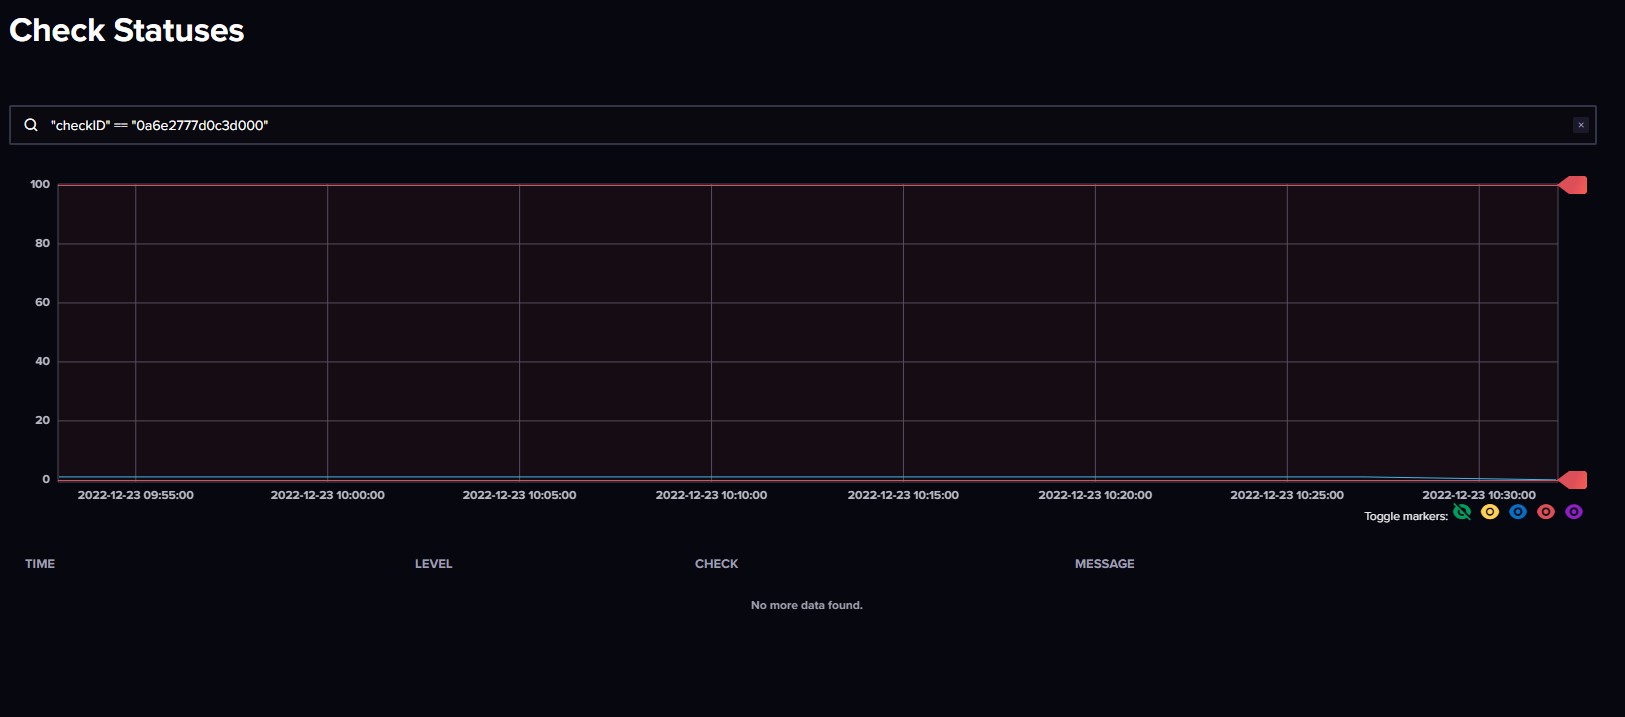Click the 2022-12-23 10:30:00 axis label

click(x=1479, y=495)
